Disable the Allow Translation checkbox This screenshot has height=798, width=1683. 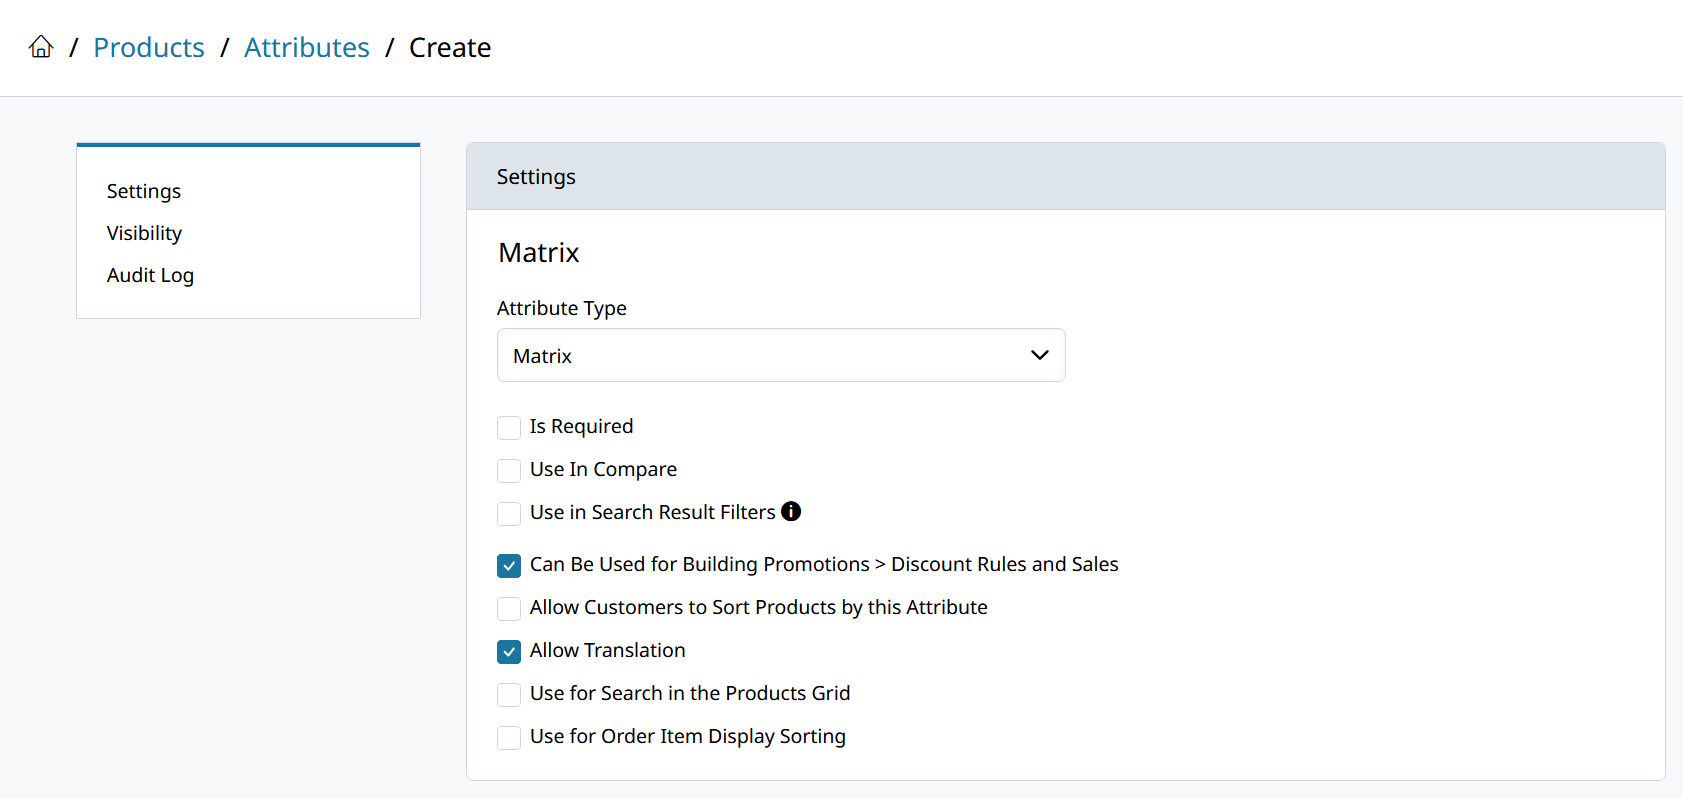tap(509, 652)
